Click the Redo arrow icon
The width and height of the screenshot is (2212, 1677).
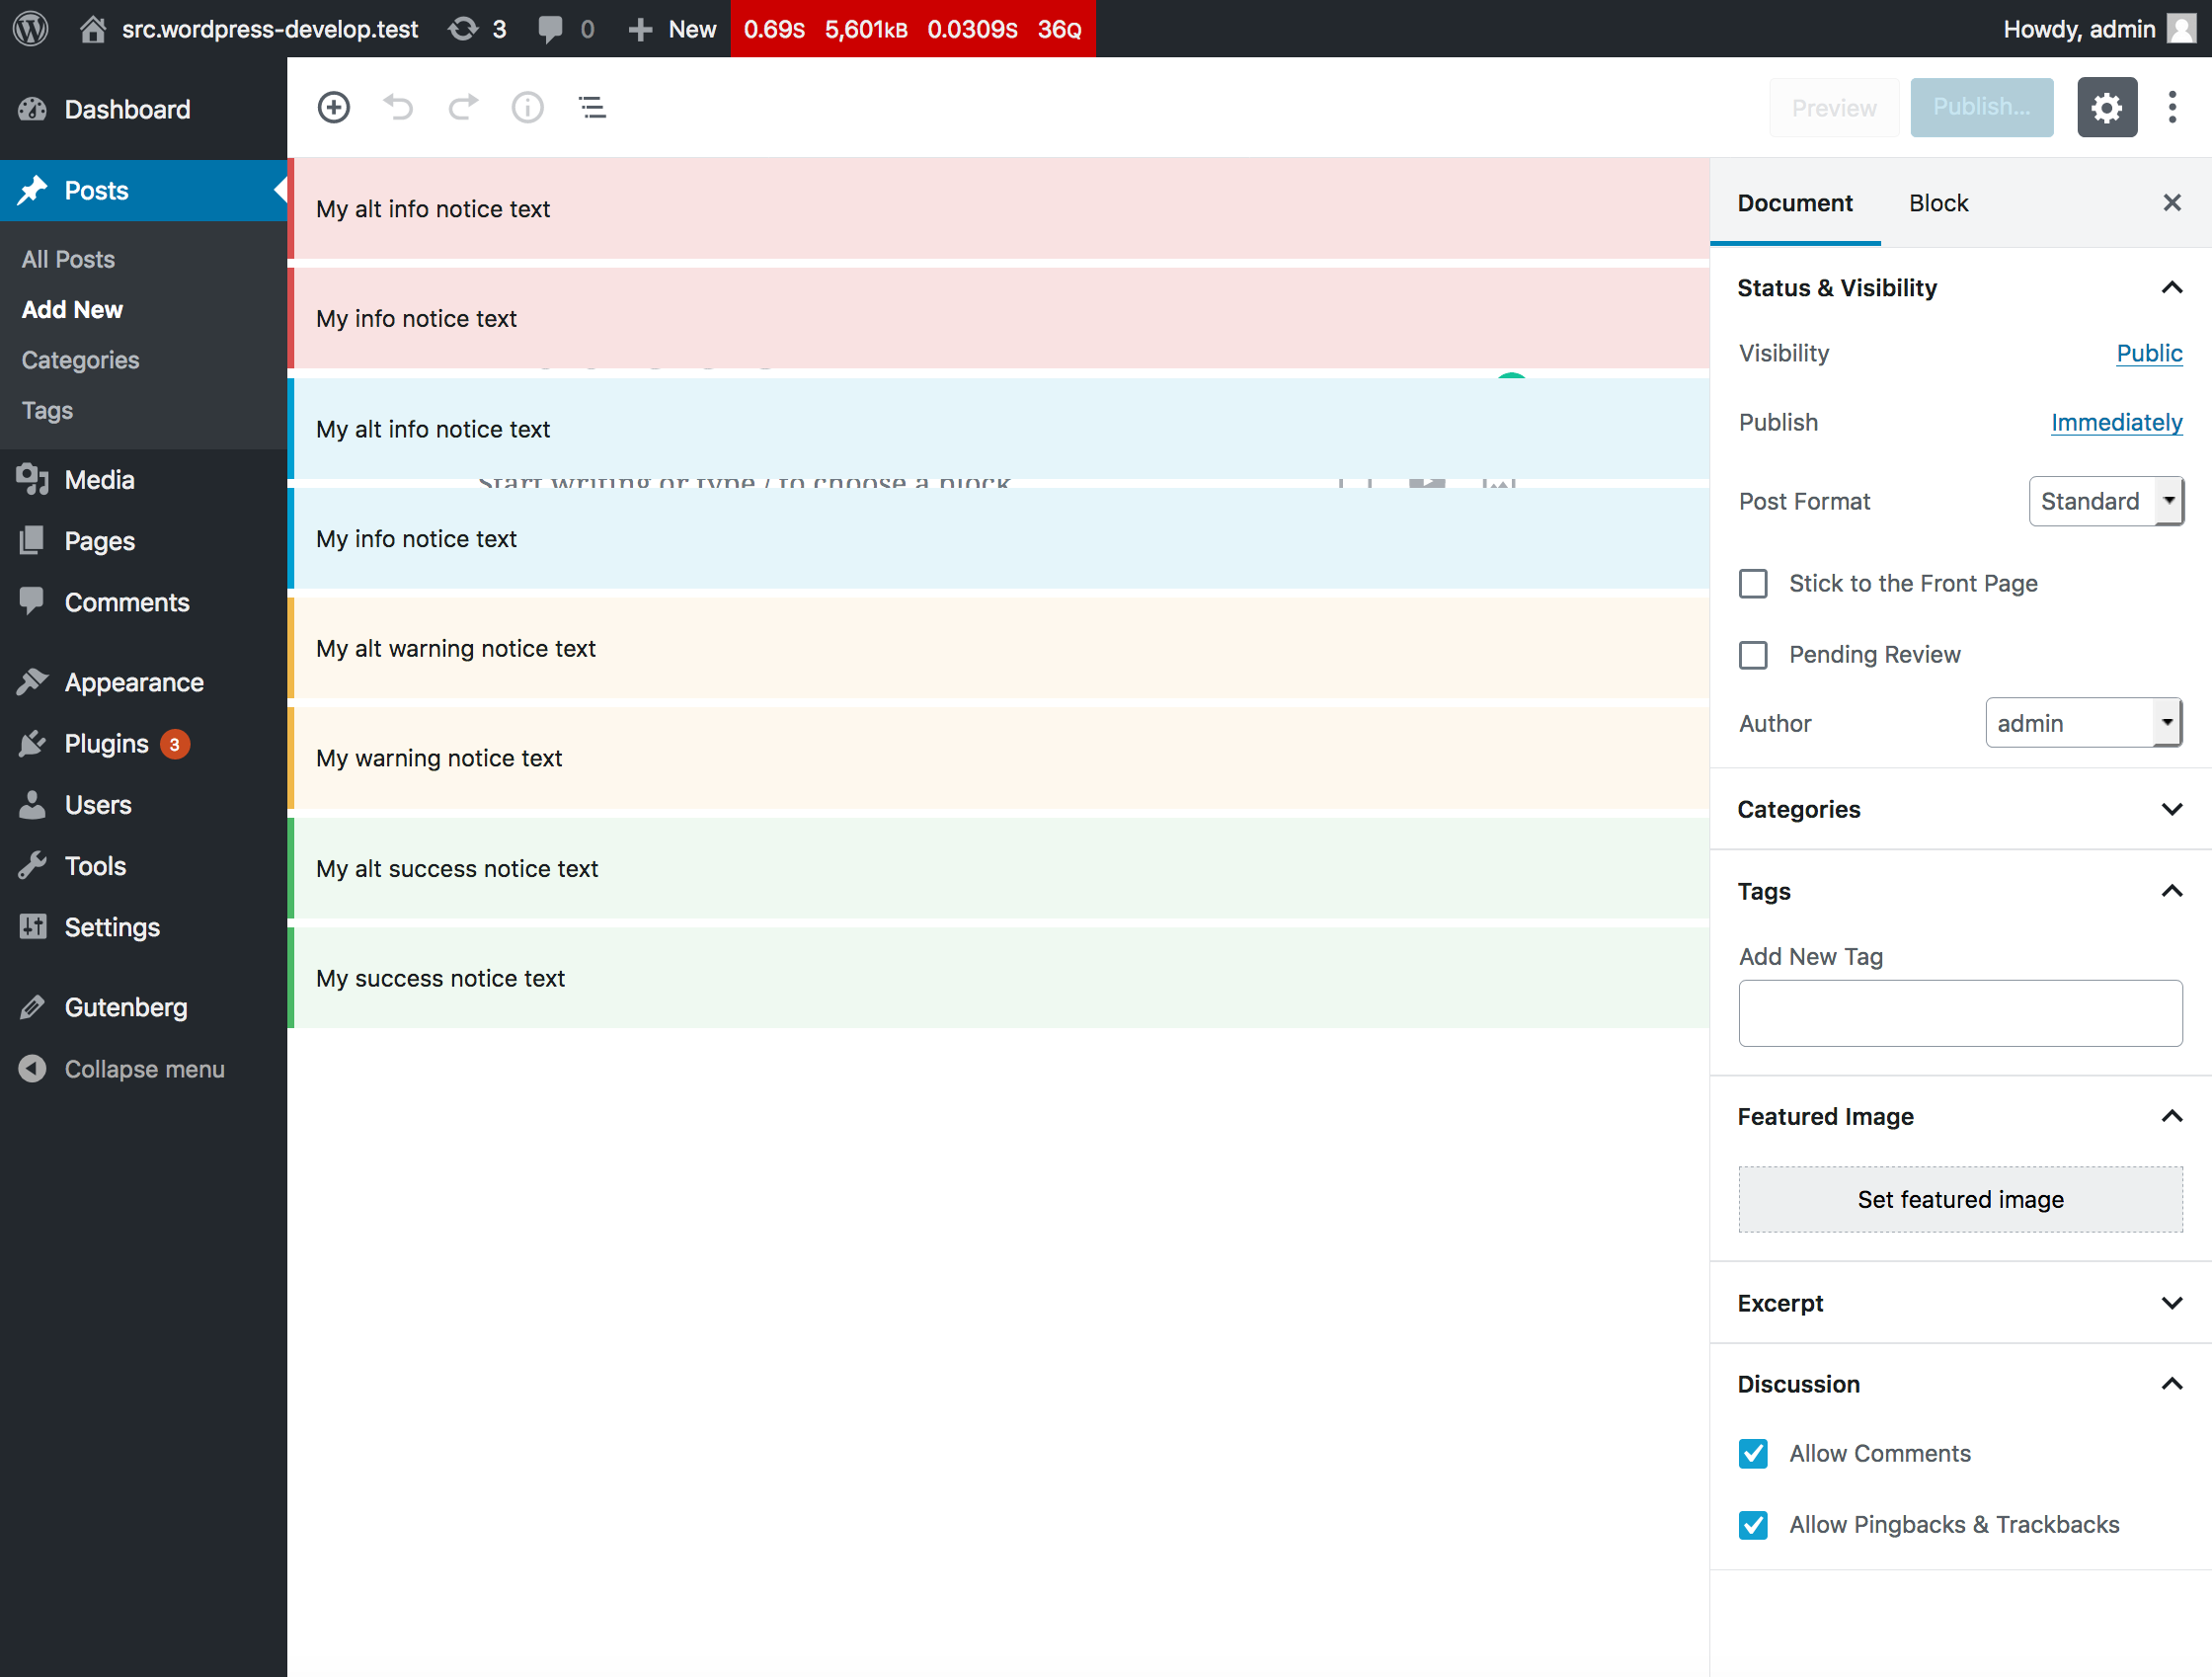coord(463,107)
